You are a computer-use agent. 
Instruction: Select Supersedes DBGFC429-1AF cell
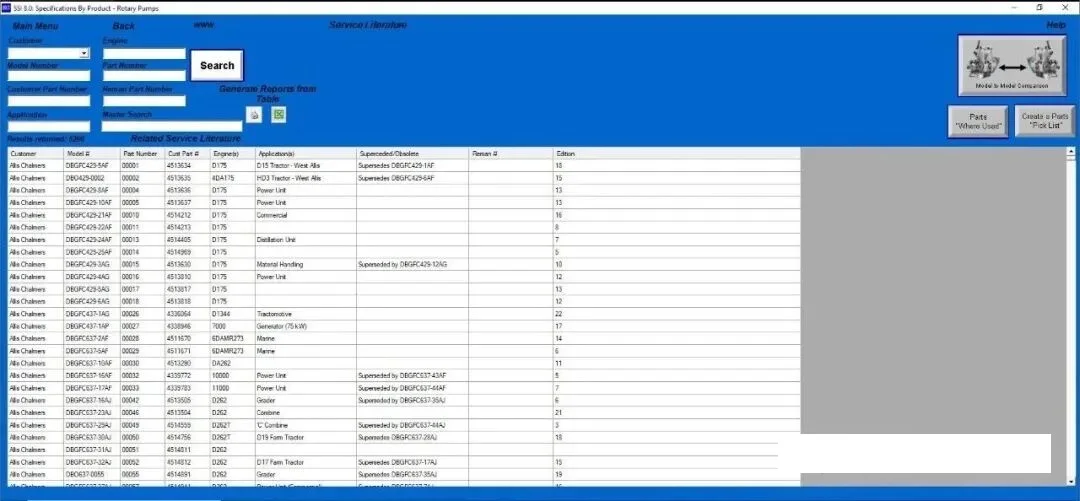click(x=412, y=166)
